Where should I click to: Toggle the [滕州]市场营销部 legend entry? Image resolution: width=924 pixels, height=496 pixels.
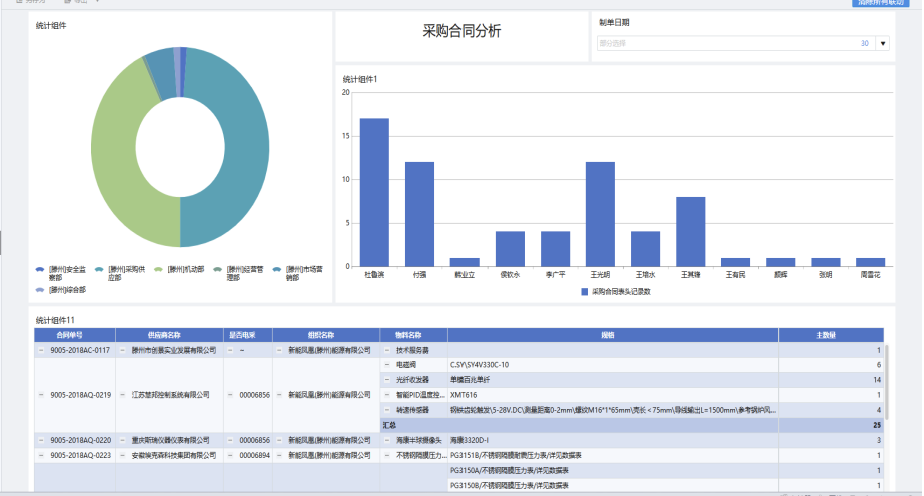point(298,273)
